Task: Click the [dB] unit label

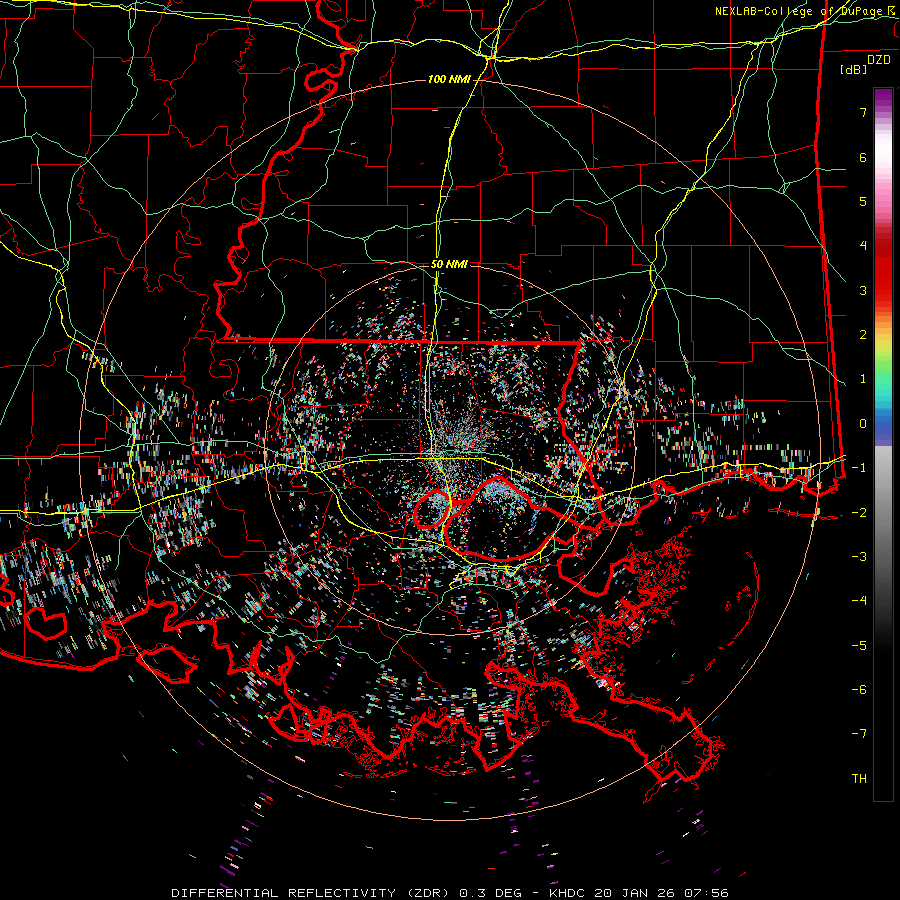Action: click(x=854, y=69)
